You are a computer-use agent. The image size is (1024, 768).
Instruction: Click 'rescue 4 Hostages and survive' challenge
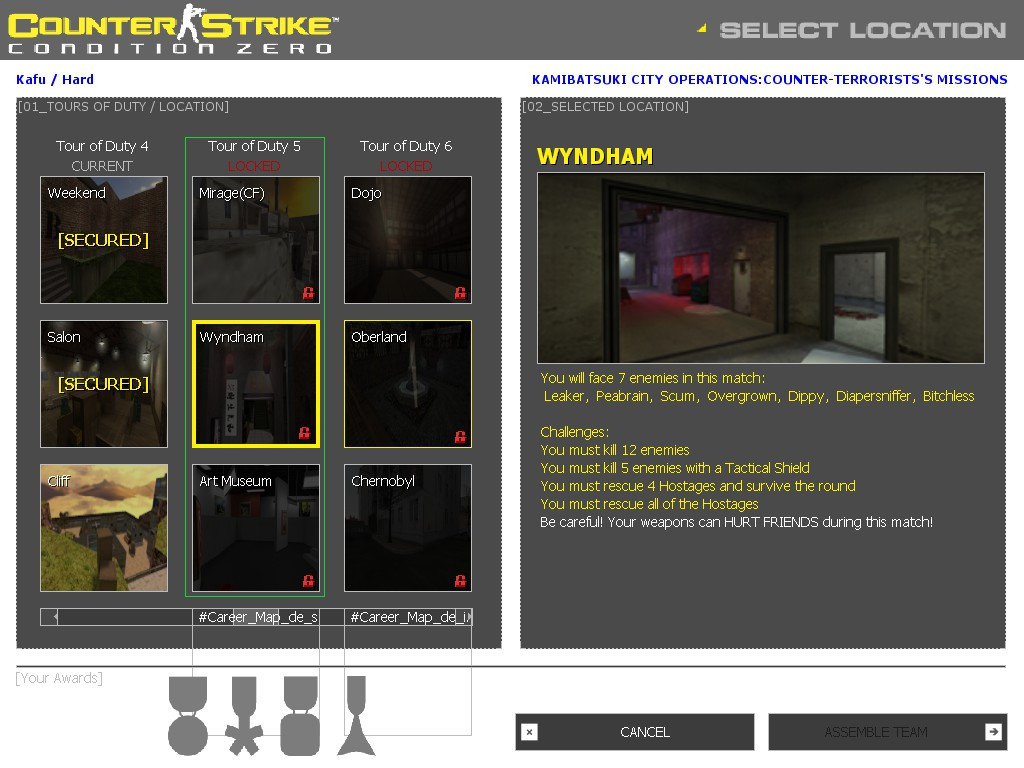click(697, 486)
